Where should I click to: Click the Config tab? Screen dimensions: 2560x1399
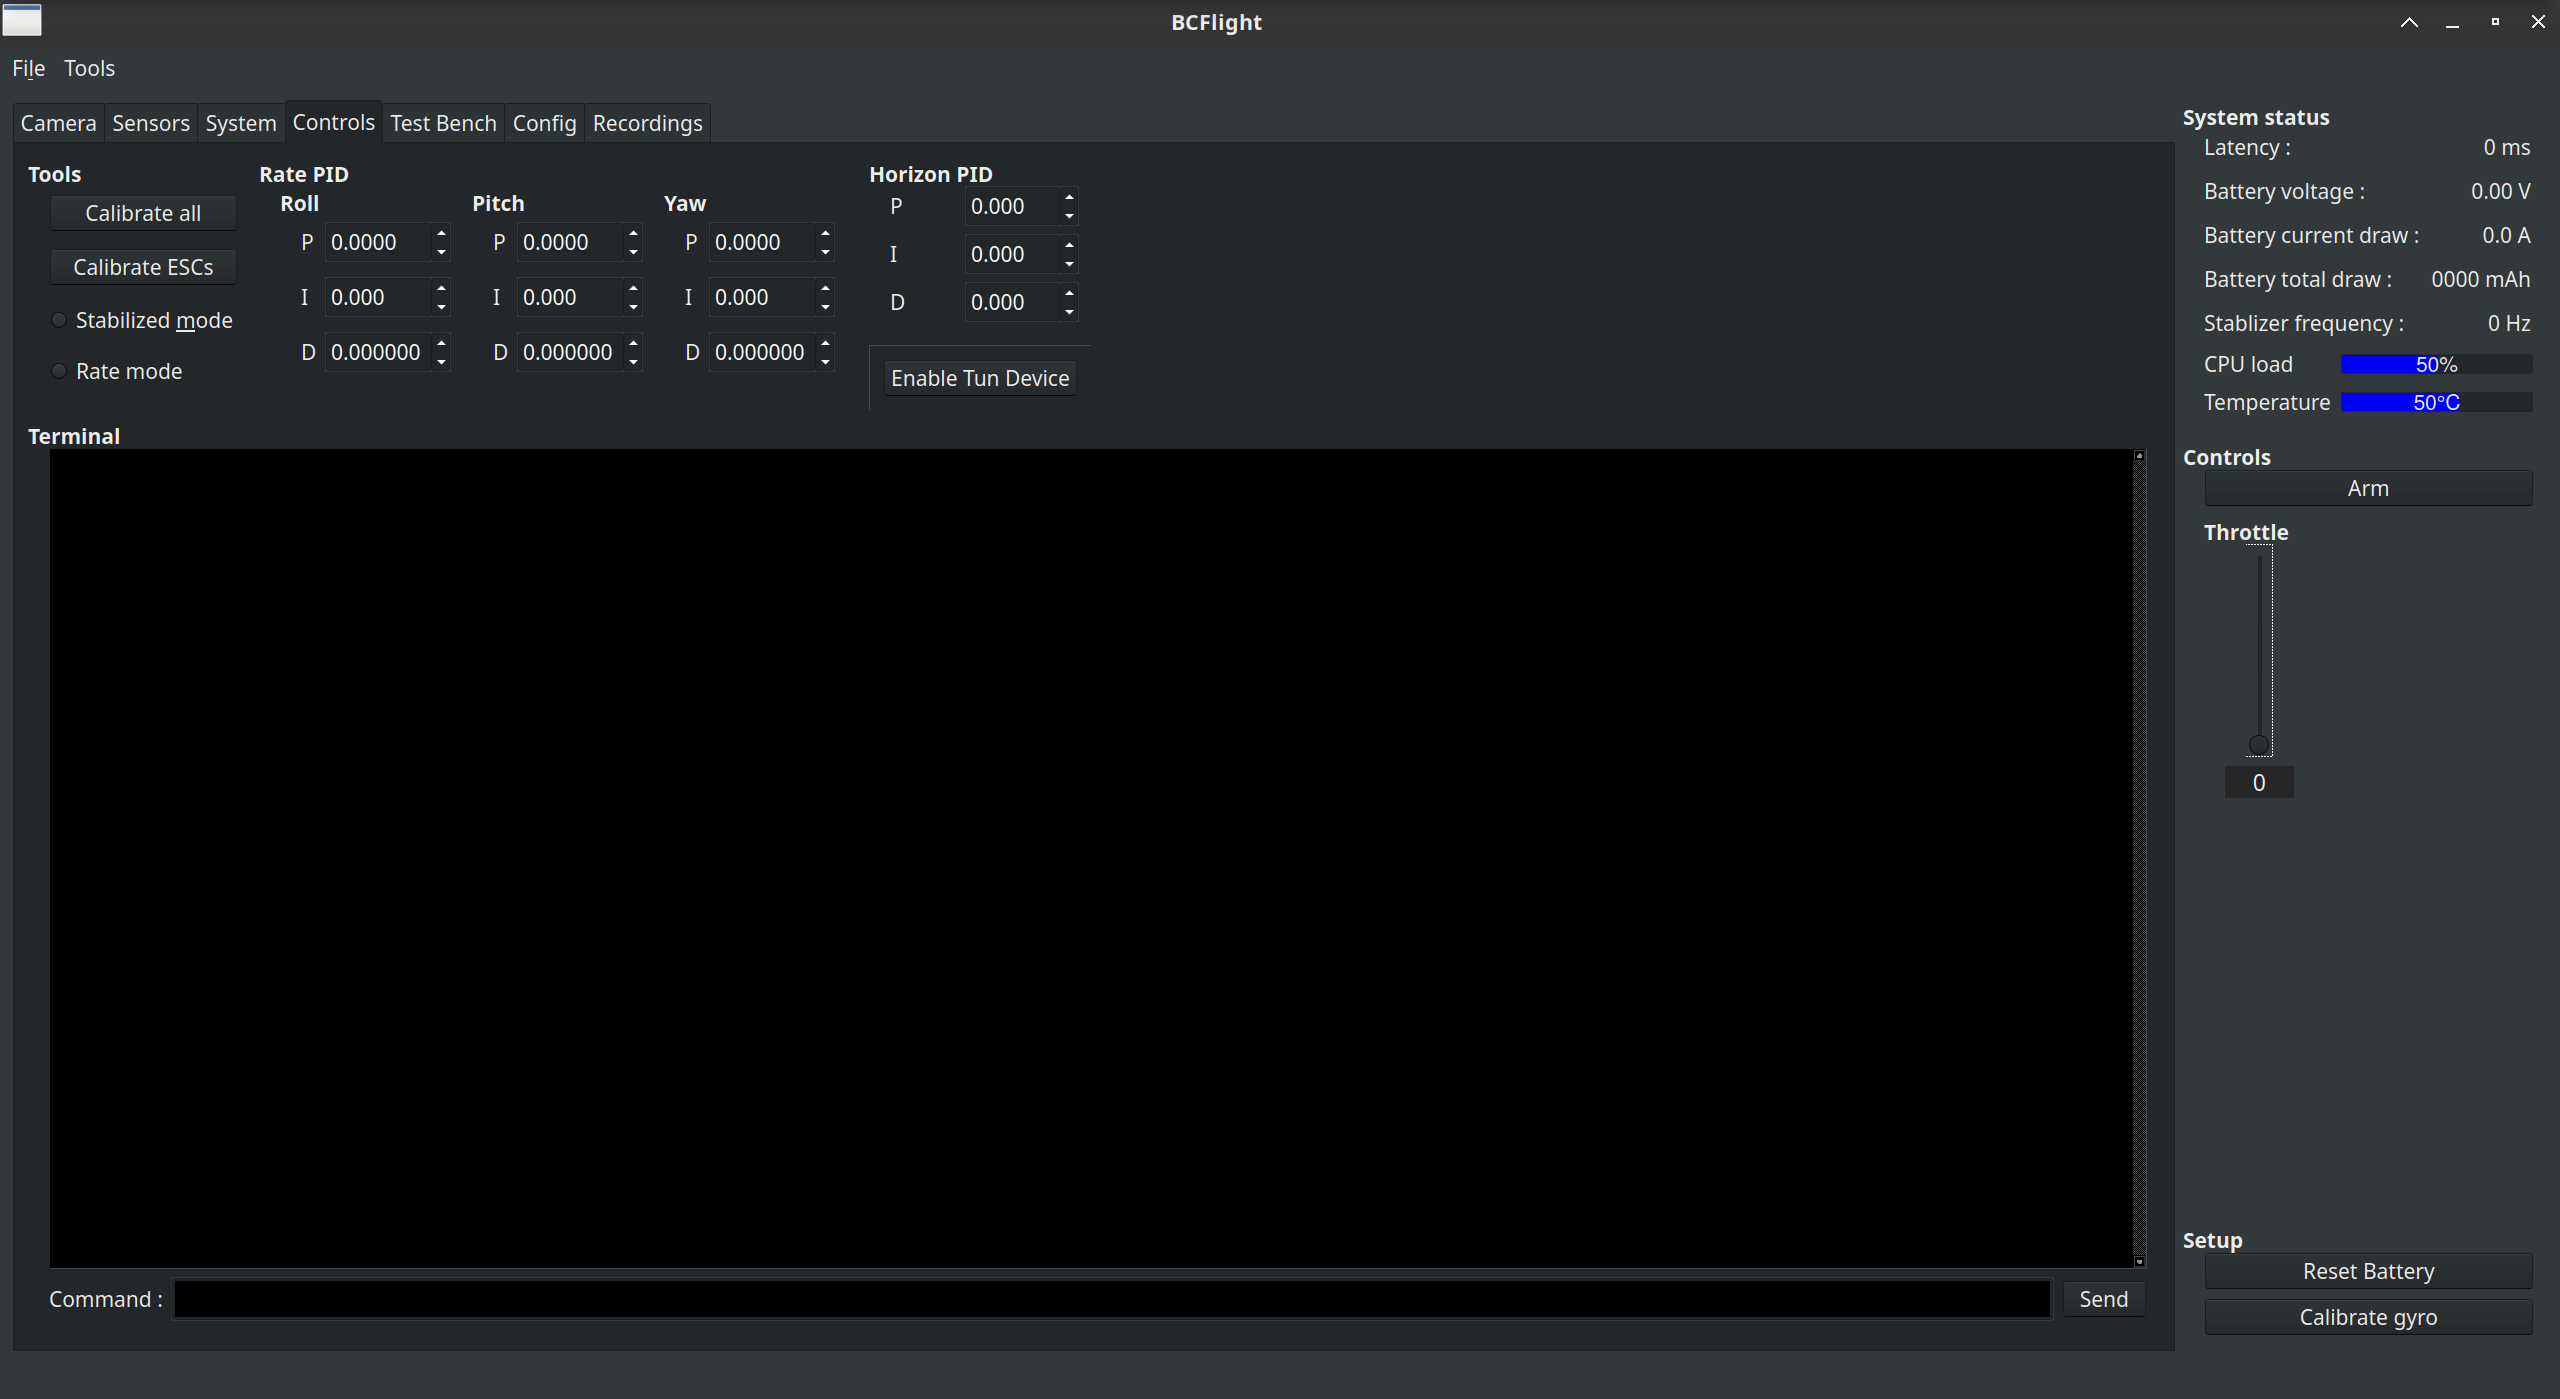[543, 122]
